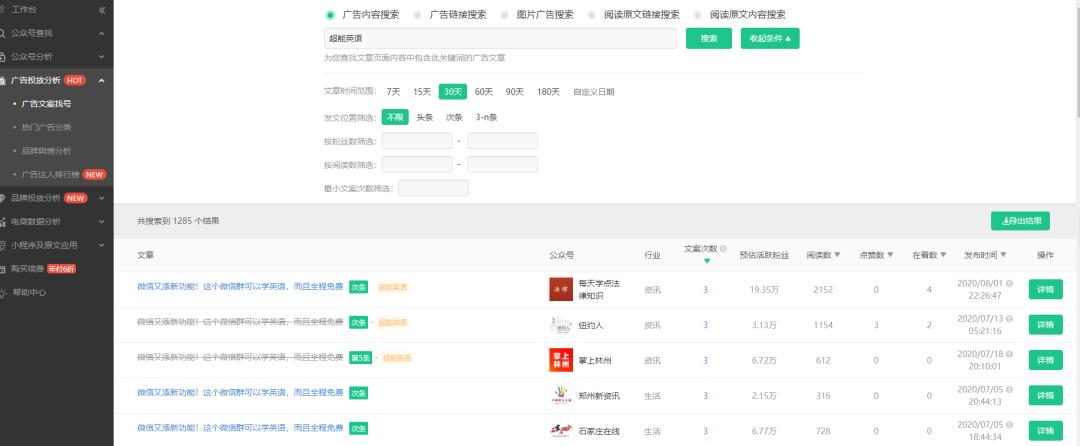Click 郑州新资讯 account avatar
The width and height of the screenshot is (1080, 446).
point(561,395)
